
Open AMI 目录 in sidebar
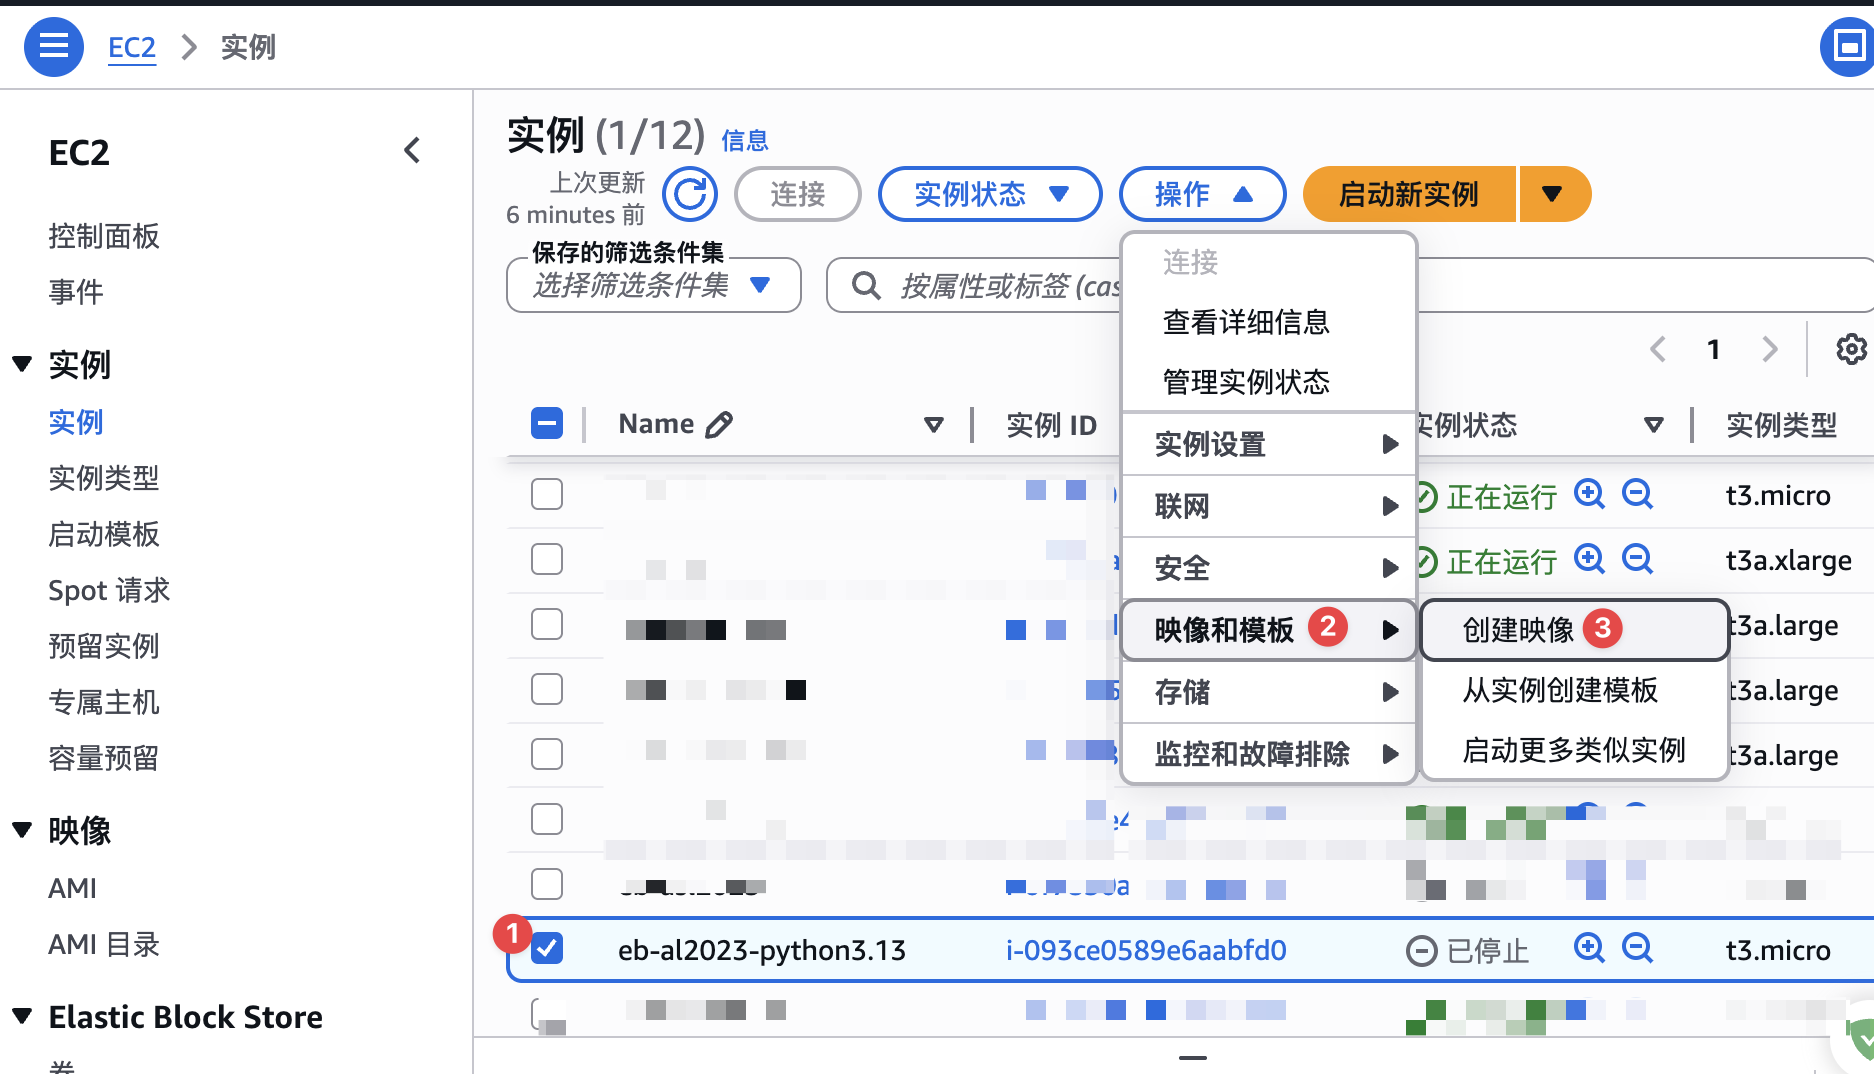pos(104,944)
